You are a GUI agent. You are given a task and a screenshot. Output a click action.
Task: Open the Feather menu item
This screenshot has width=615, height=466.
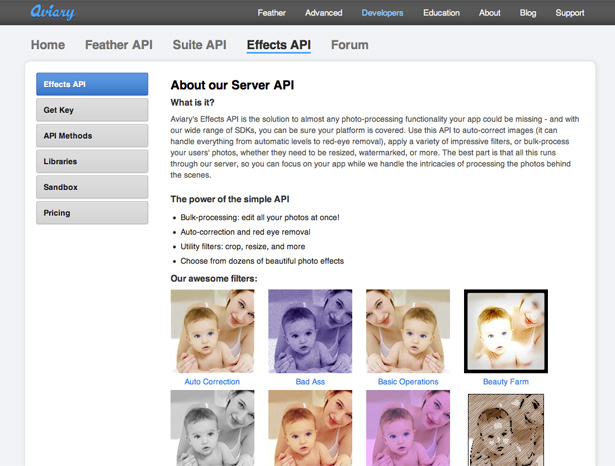click(271, 13)
